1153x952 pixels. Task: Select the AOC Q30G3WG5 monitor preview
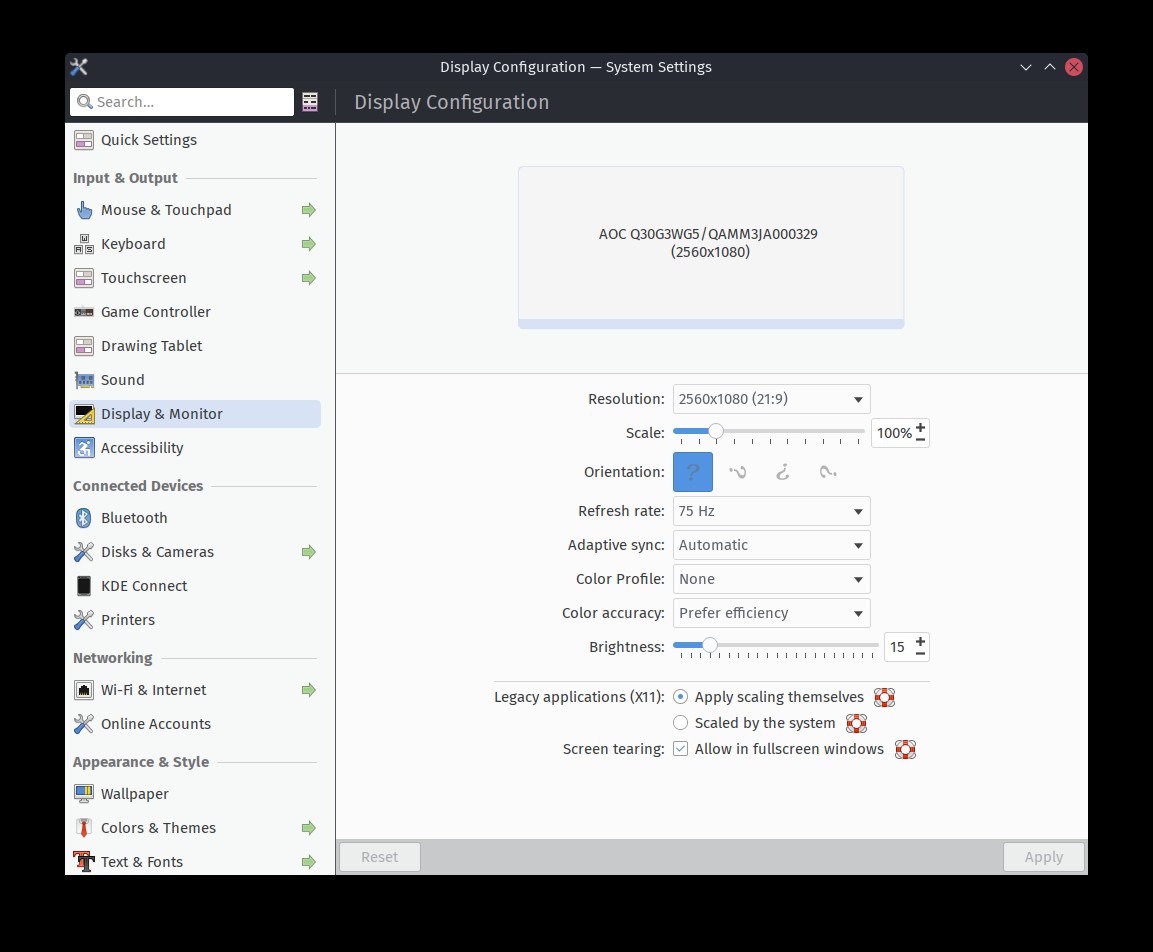[x=711, y=247]
